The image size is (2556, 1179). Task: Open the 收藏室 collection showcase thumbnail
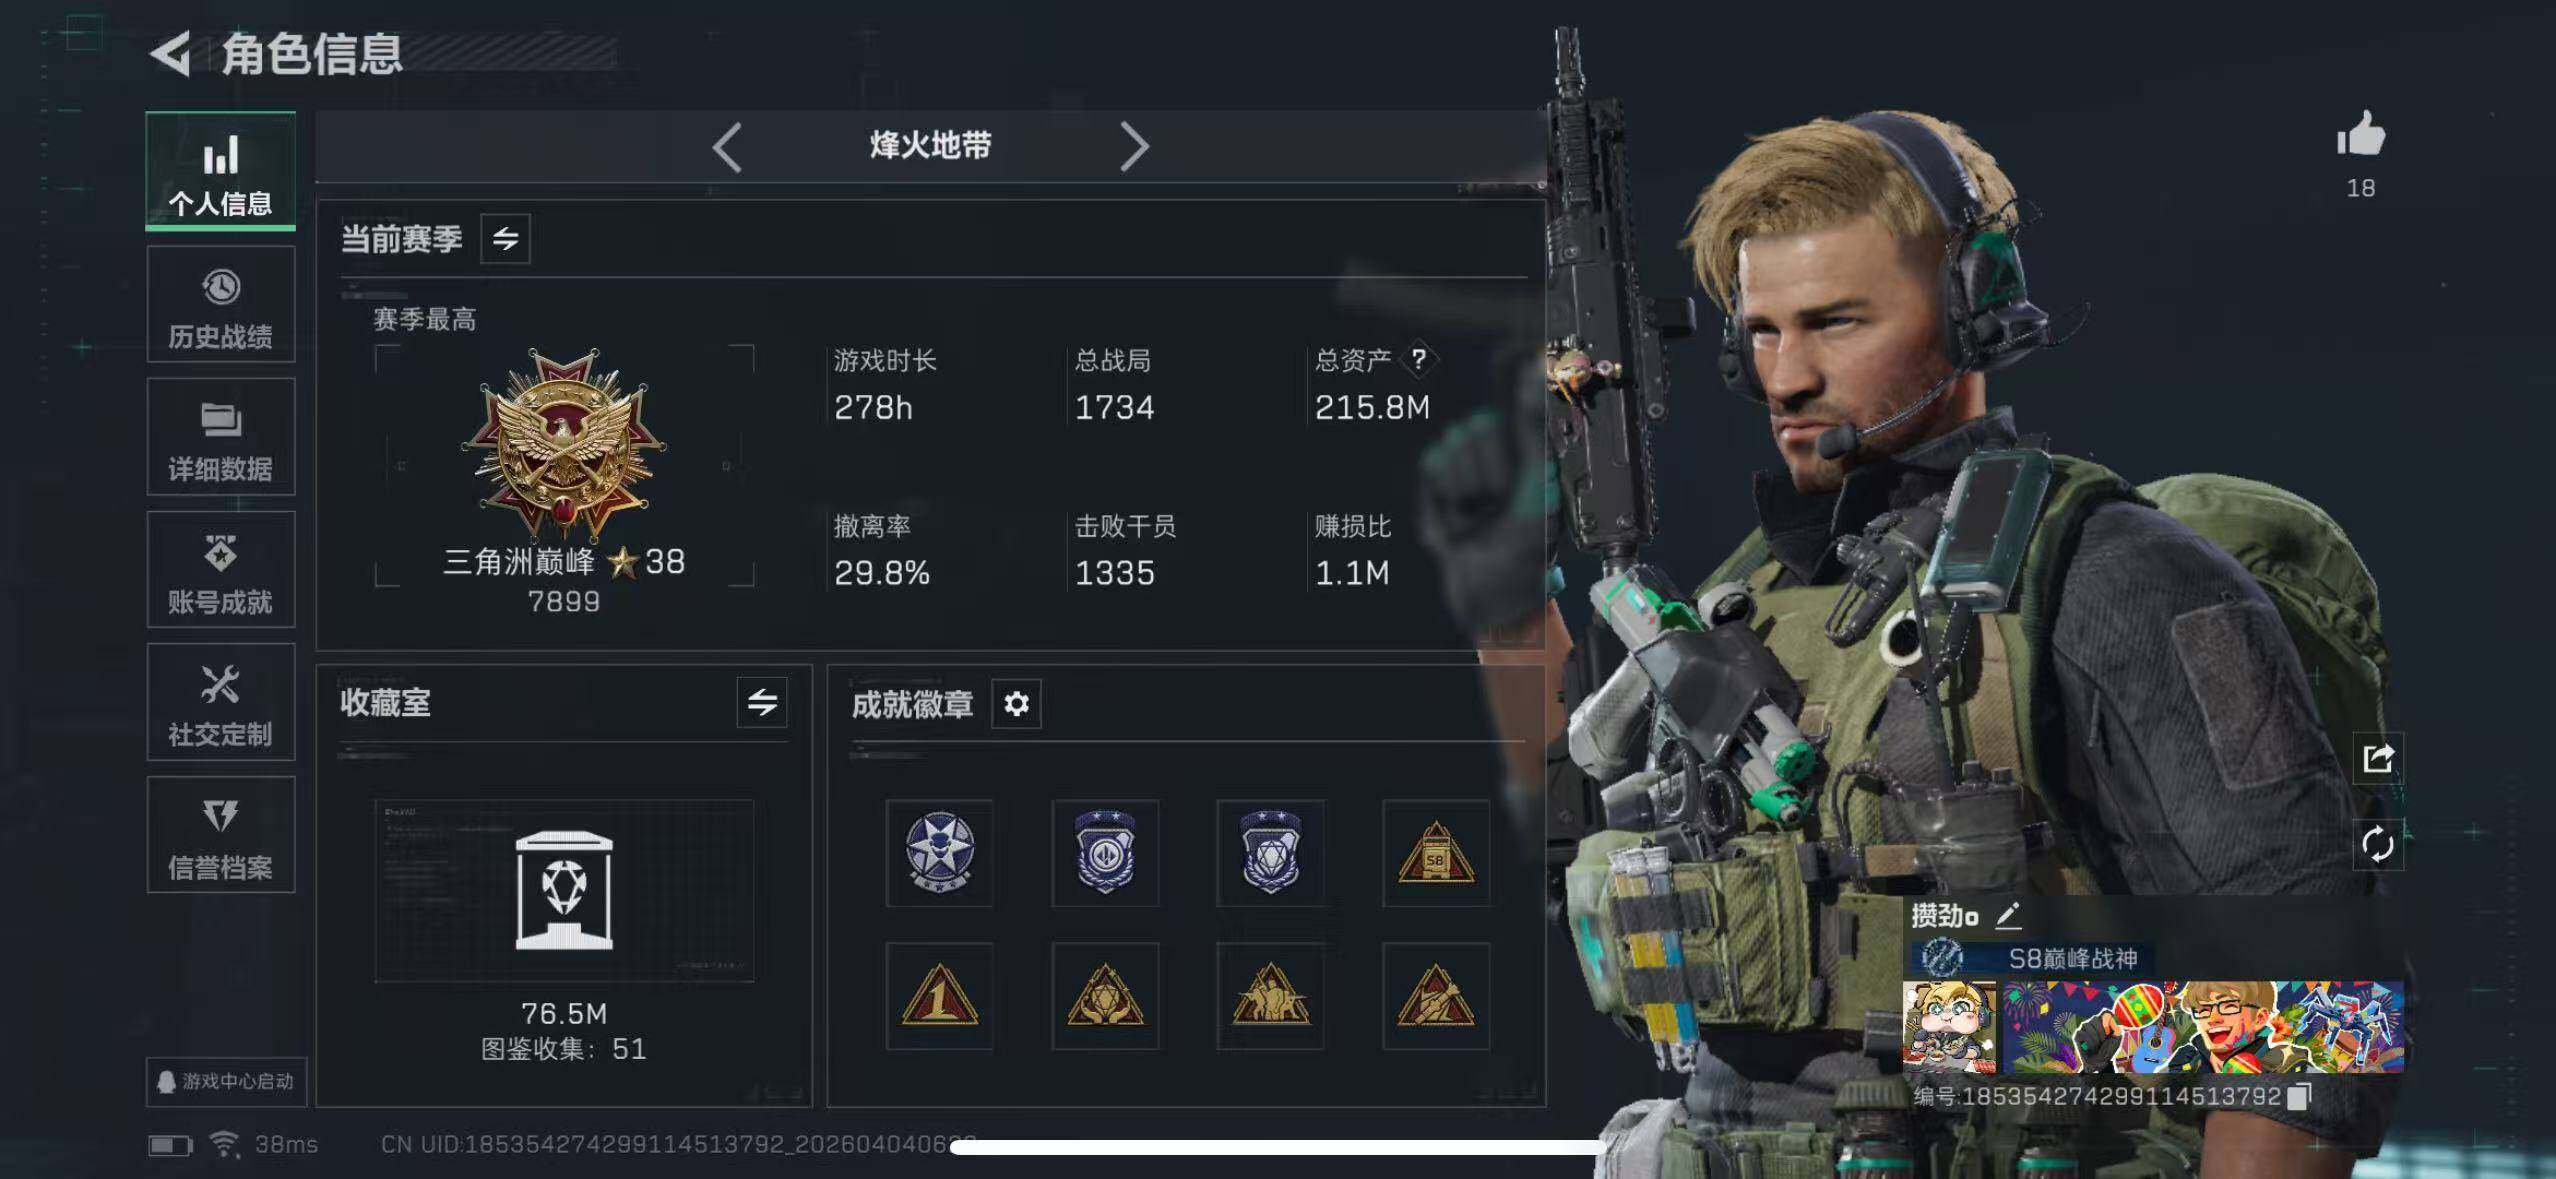564,890
